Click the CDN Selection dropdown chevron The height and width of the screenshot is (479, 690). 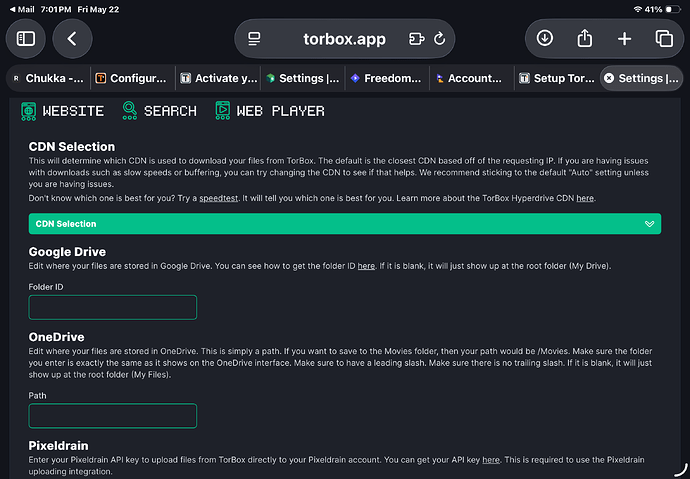click(649, 224)
